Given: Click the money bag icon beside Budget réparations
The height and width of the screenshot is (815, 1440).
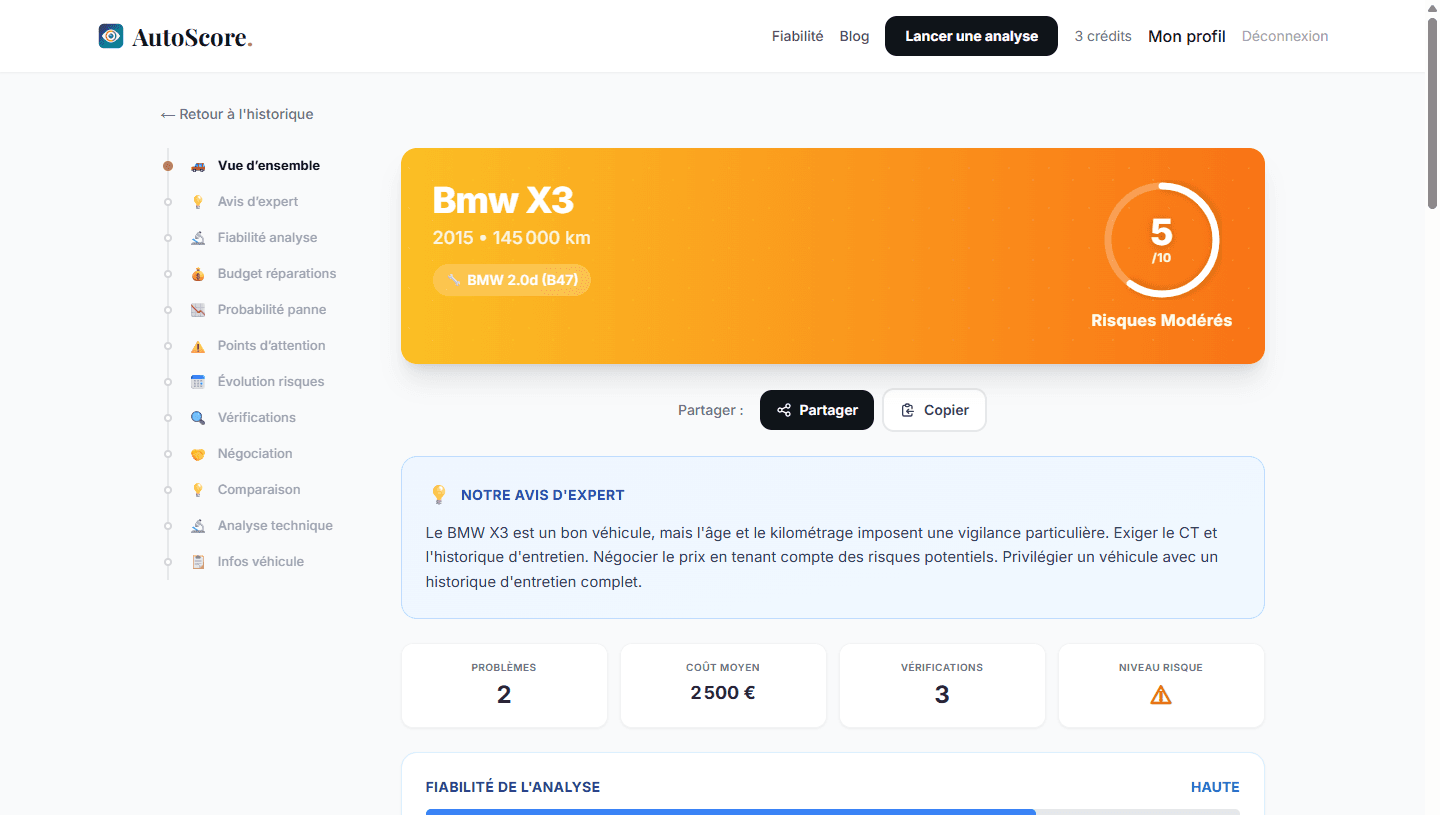Looking at the screenshot, I should coord(198,274).
